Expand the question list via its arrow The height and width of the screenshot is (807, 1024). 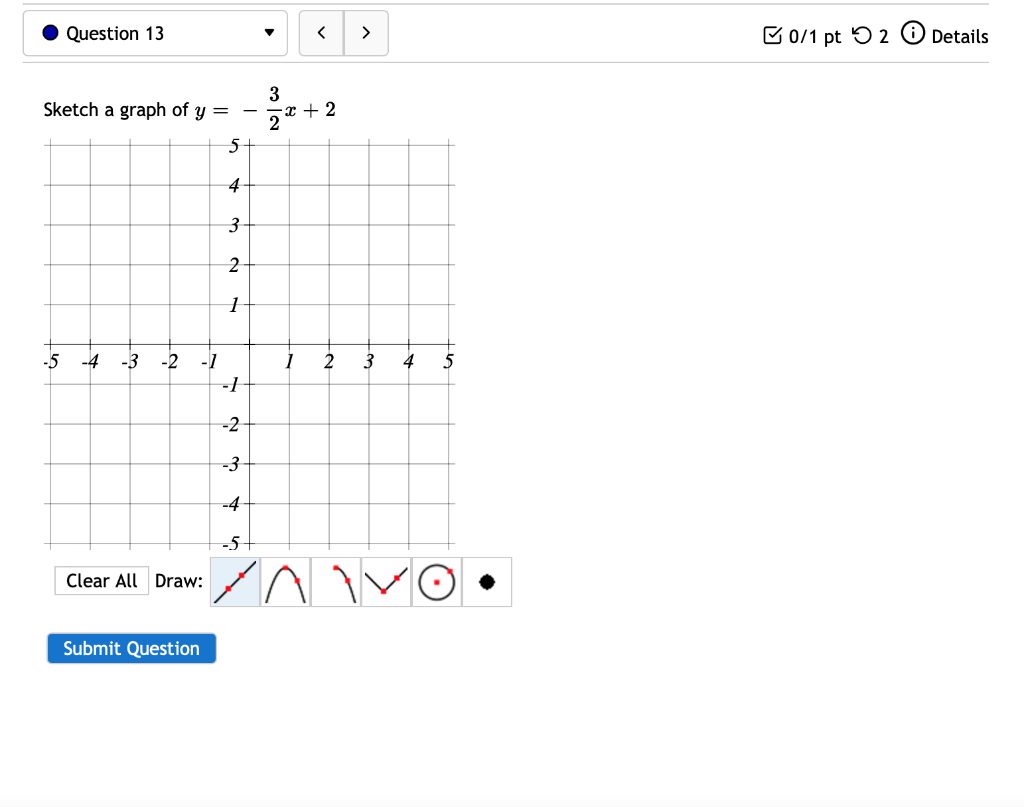pyautogui.click(x=268, y=32)
